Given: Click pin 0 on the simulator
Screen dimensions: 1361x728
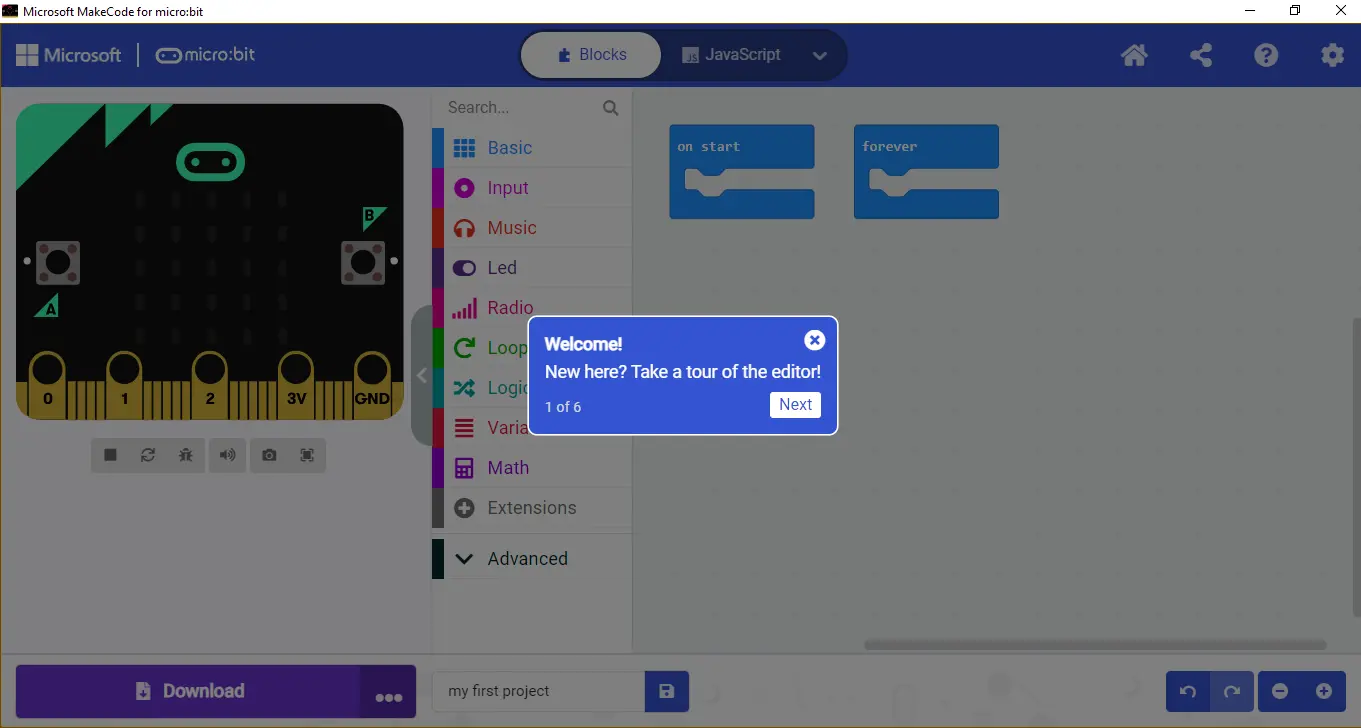Looking at the screenshot, I should click(47, 385).
